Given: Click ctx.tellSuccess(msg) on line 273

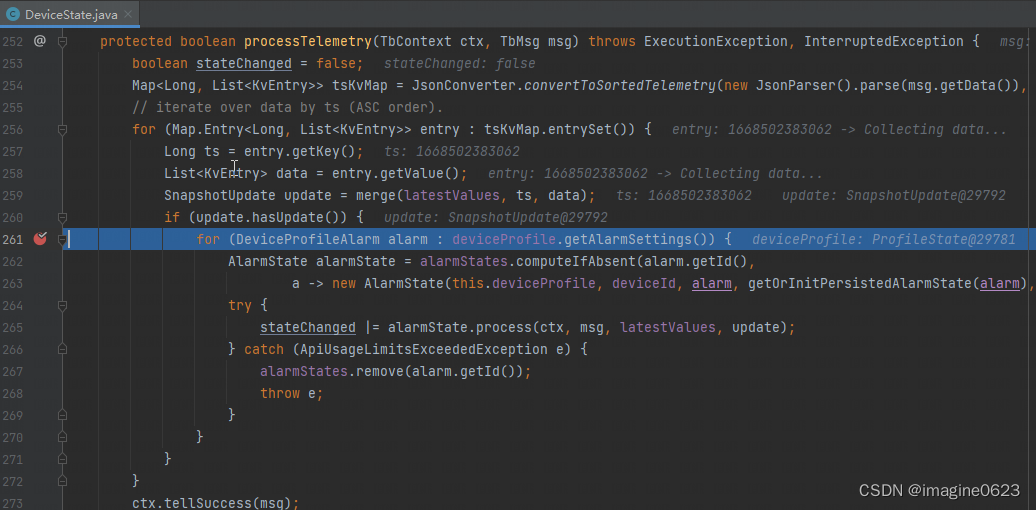Looking at the screenshot, I should point(211,503).
